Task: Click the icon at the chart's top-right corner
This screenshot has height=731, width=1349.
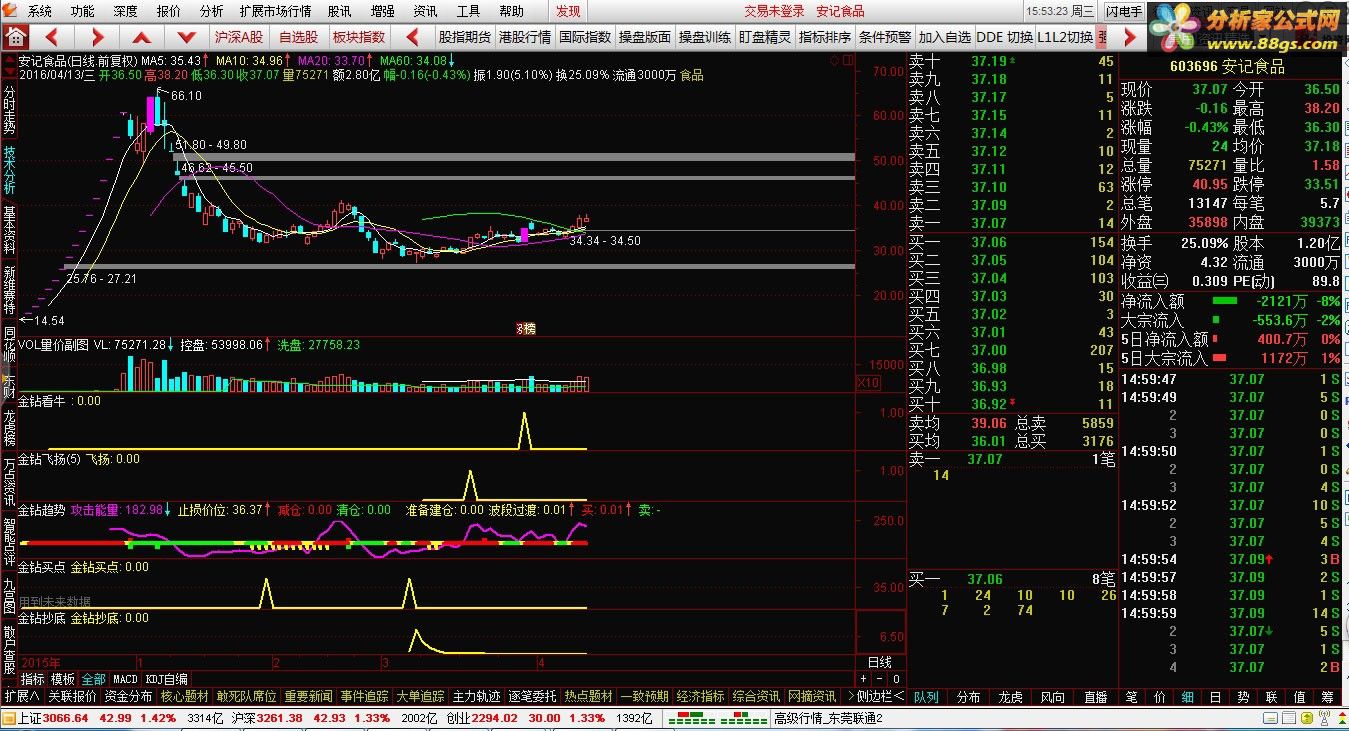Action: click(848, 59)
